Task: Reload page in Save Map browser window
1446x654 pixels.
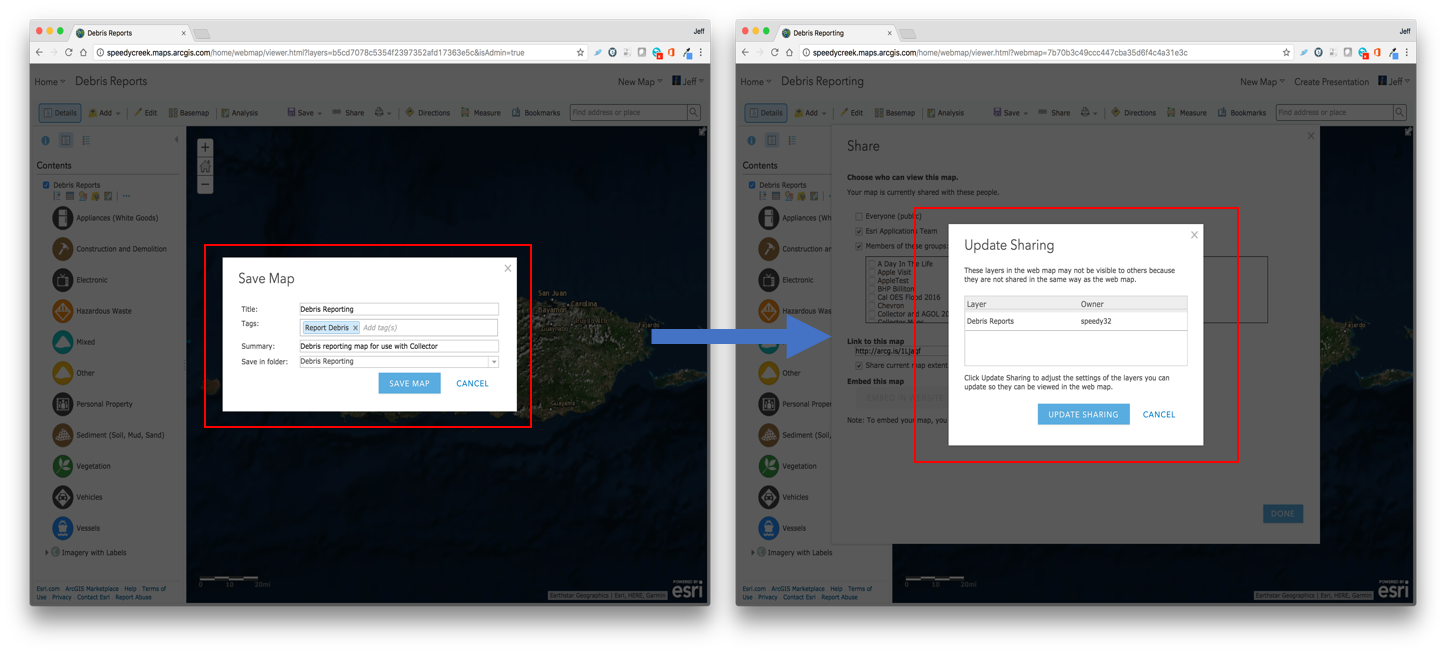Action: click(69, 52)
